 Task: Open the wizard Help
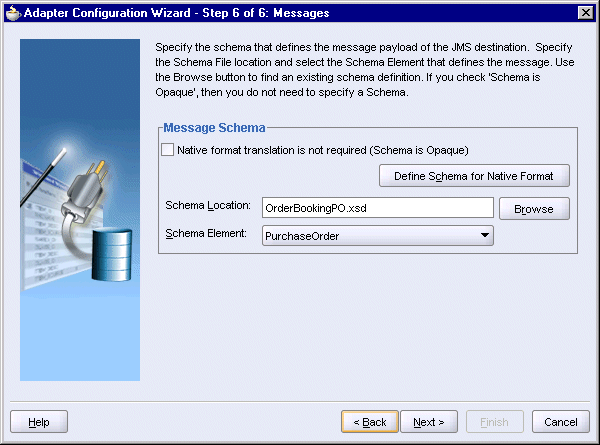click(39, 422)
